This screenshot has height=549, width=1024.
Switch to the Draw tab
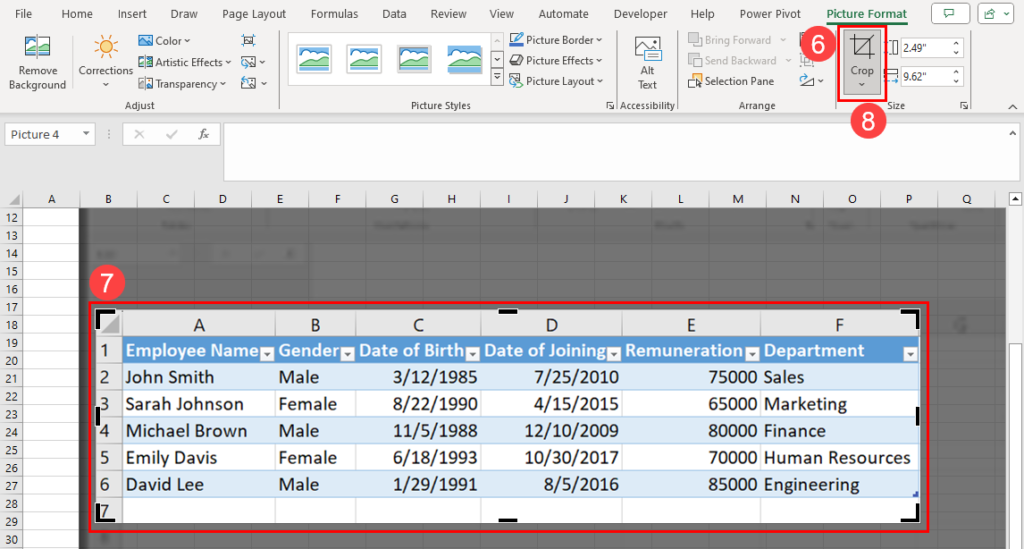click(184, 14)
